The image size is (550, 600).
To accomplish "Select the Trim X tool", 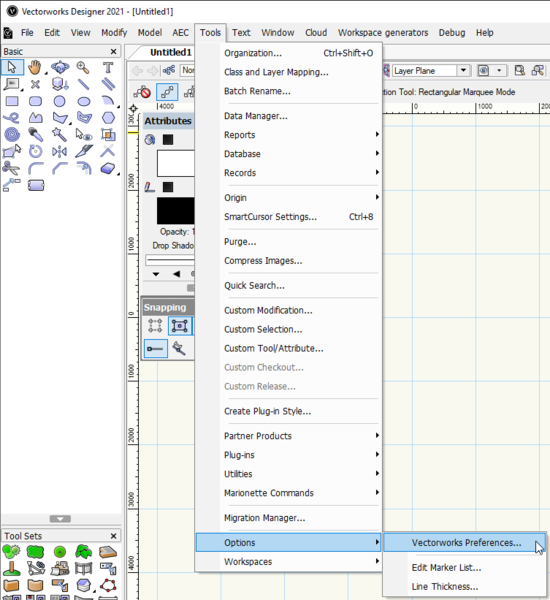I will pos(108,152).
